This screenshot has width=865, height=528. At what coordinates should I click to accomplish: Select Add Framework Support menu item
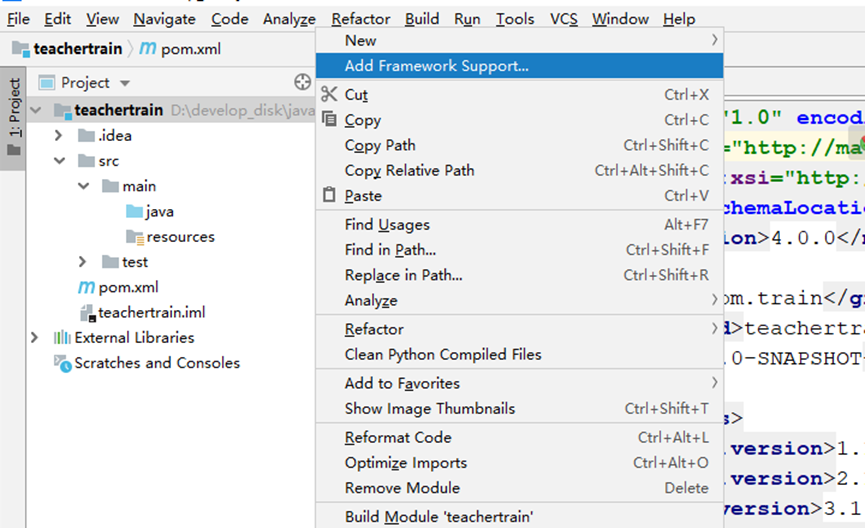(436, 66)
